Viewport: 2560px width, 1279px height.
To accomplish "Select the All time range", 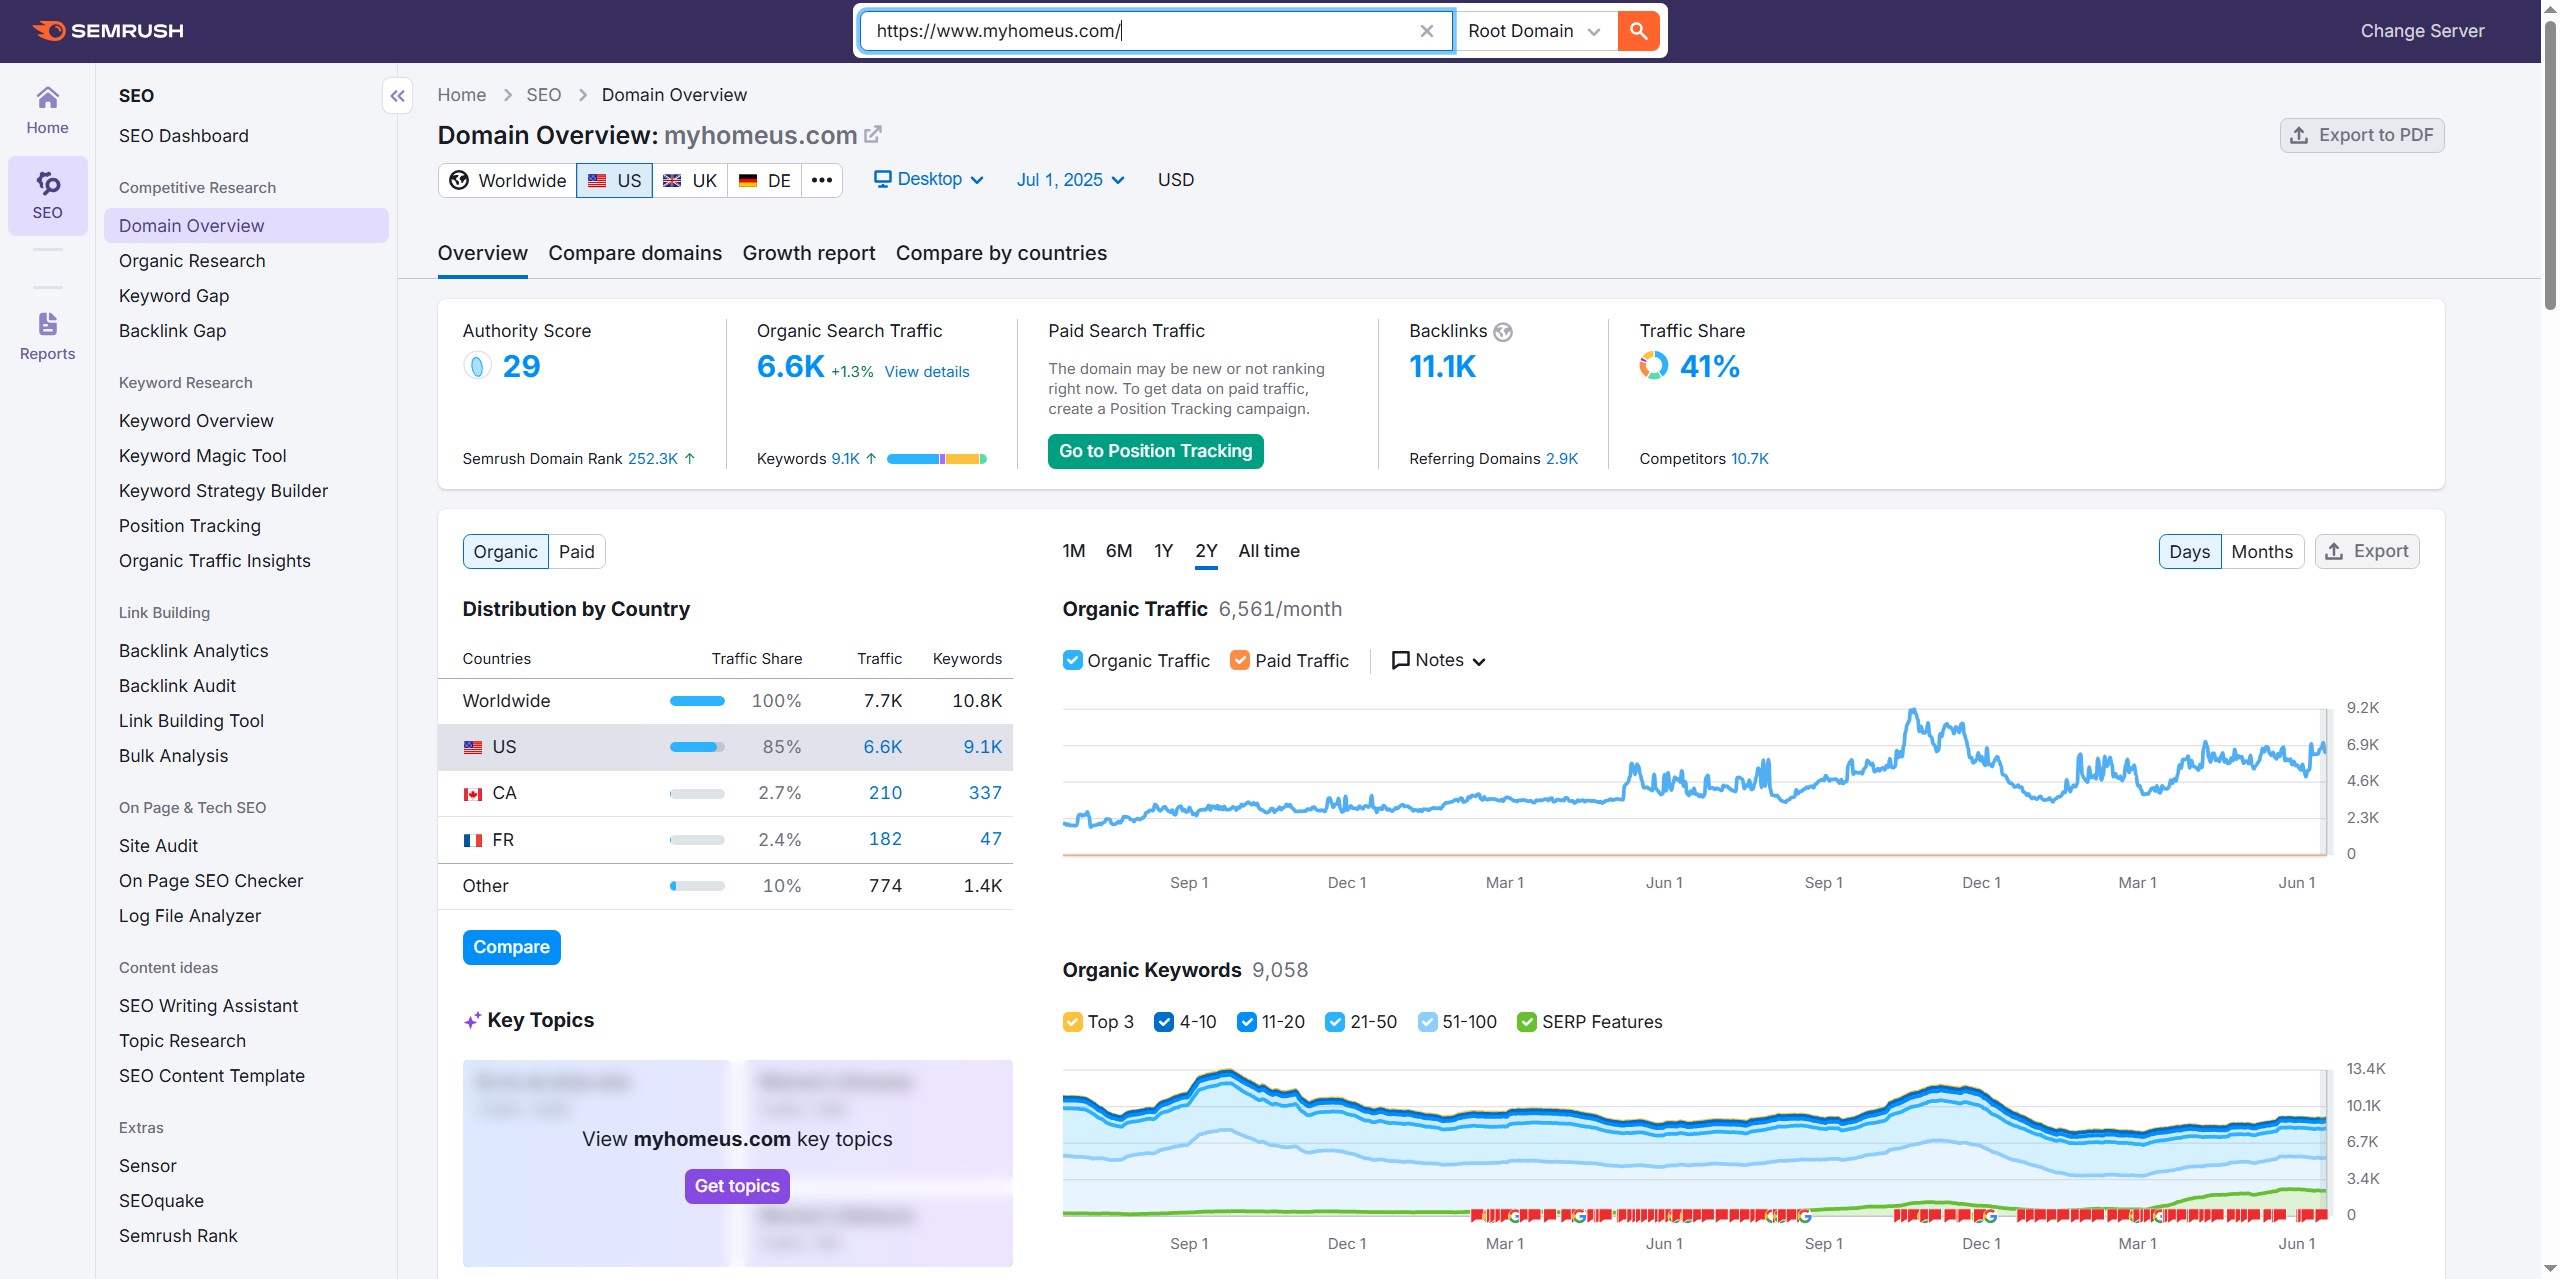I will 1269,551.
